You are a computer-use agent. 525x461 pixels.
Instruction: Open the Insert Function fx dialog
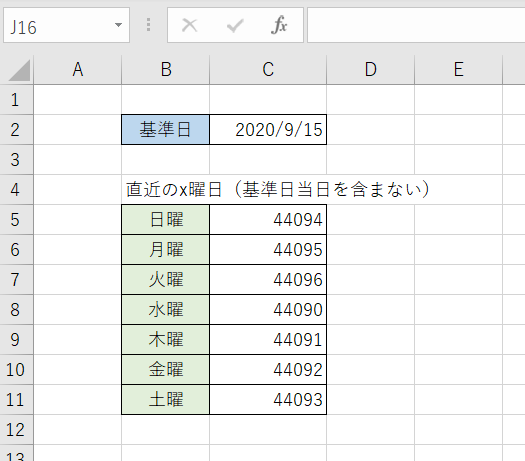point(279,25)
